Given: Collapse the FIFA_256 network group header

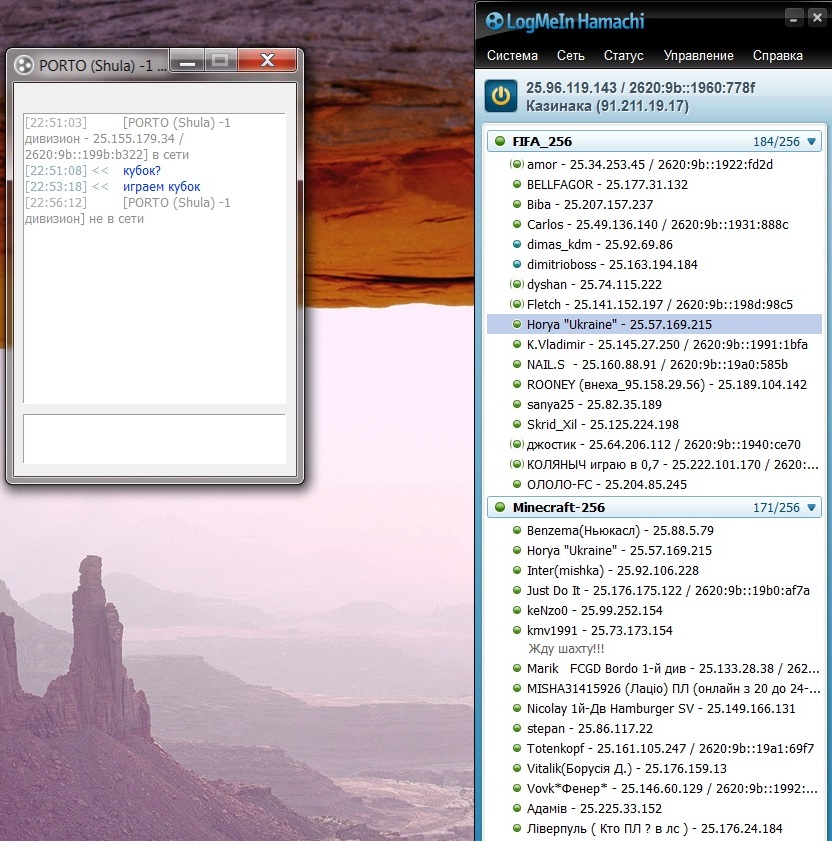Looking at the screenshot, I should (x=654, y=142).
